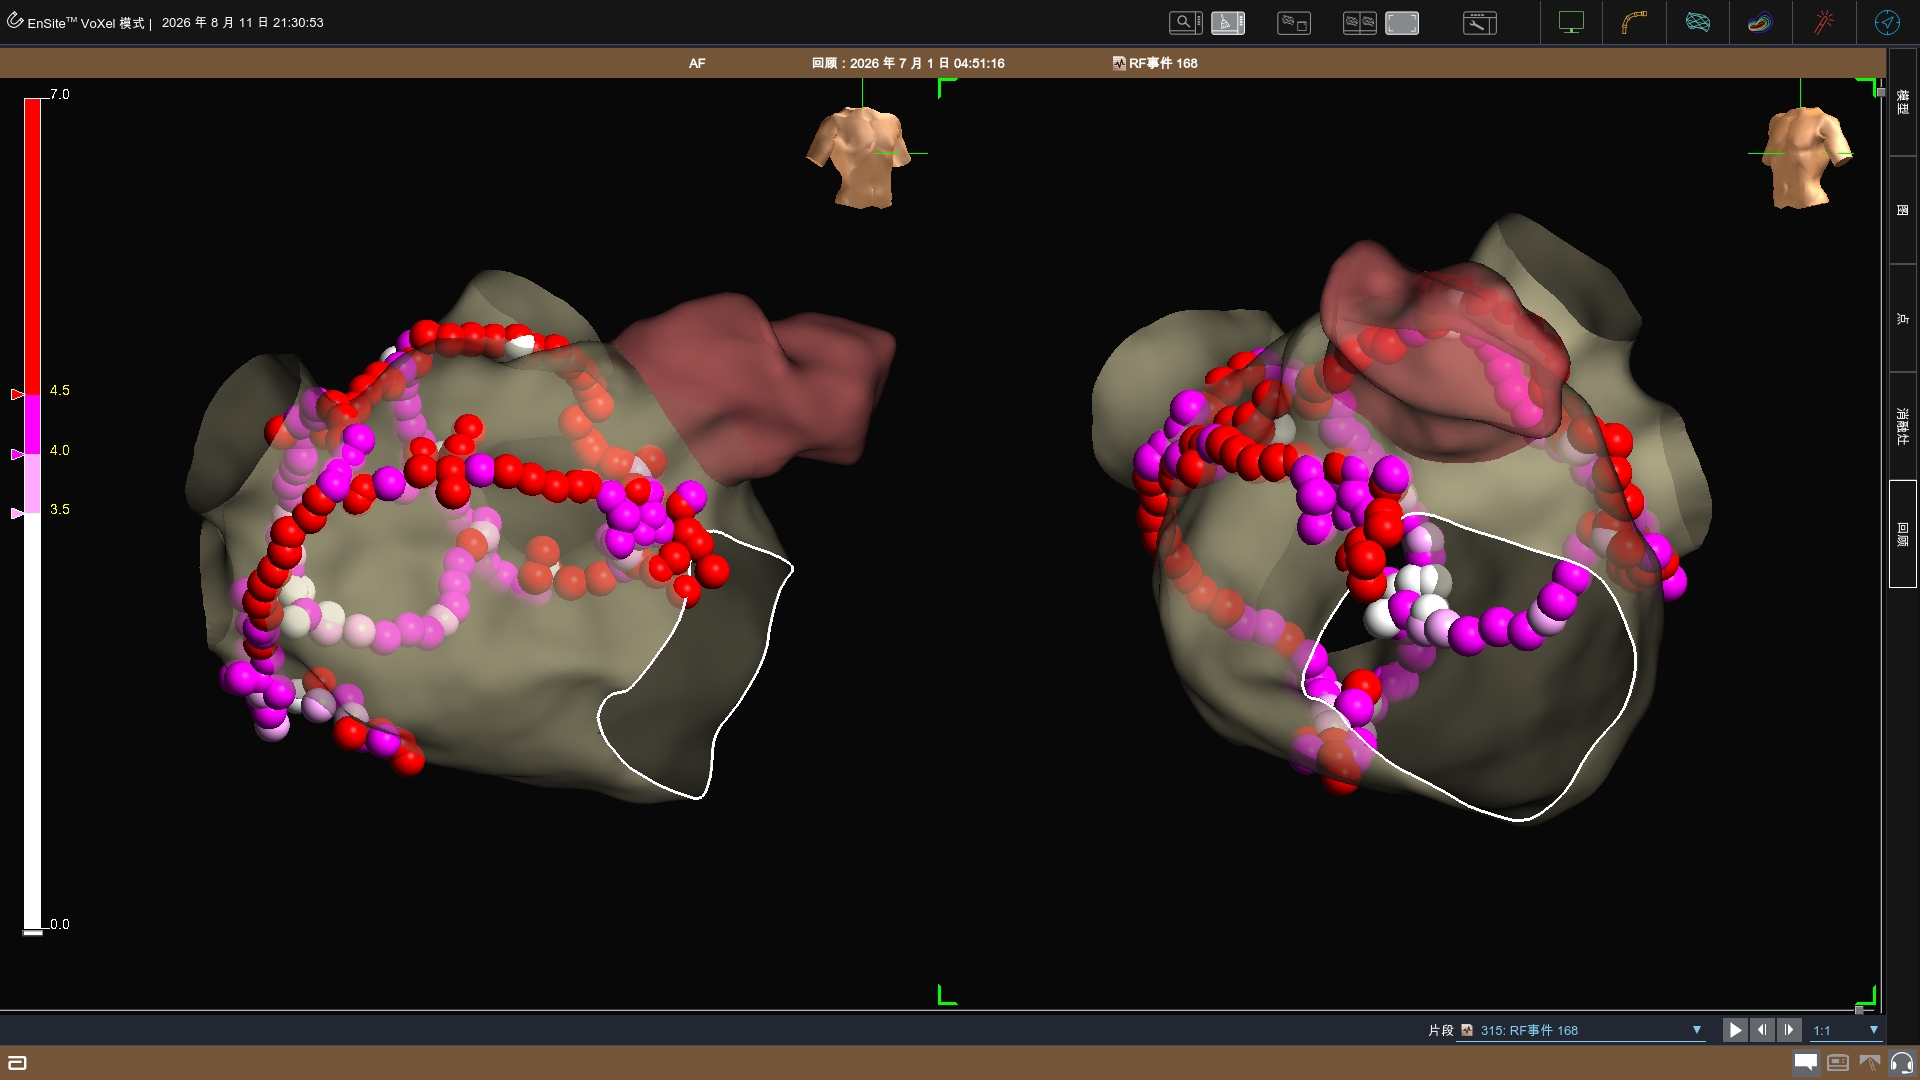Click the green monitor display icon
The height and width of the screenshot is (1080, 1920).
[1571, 22]
